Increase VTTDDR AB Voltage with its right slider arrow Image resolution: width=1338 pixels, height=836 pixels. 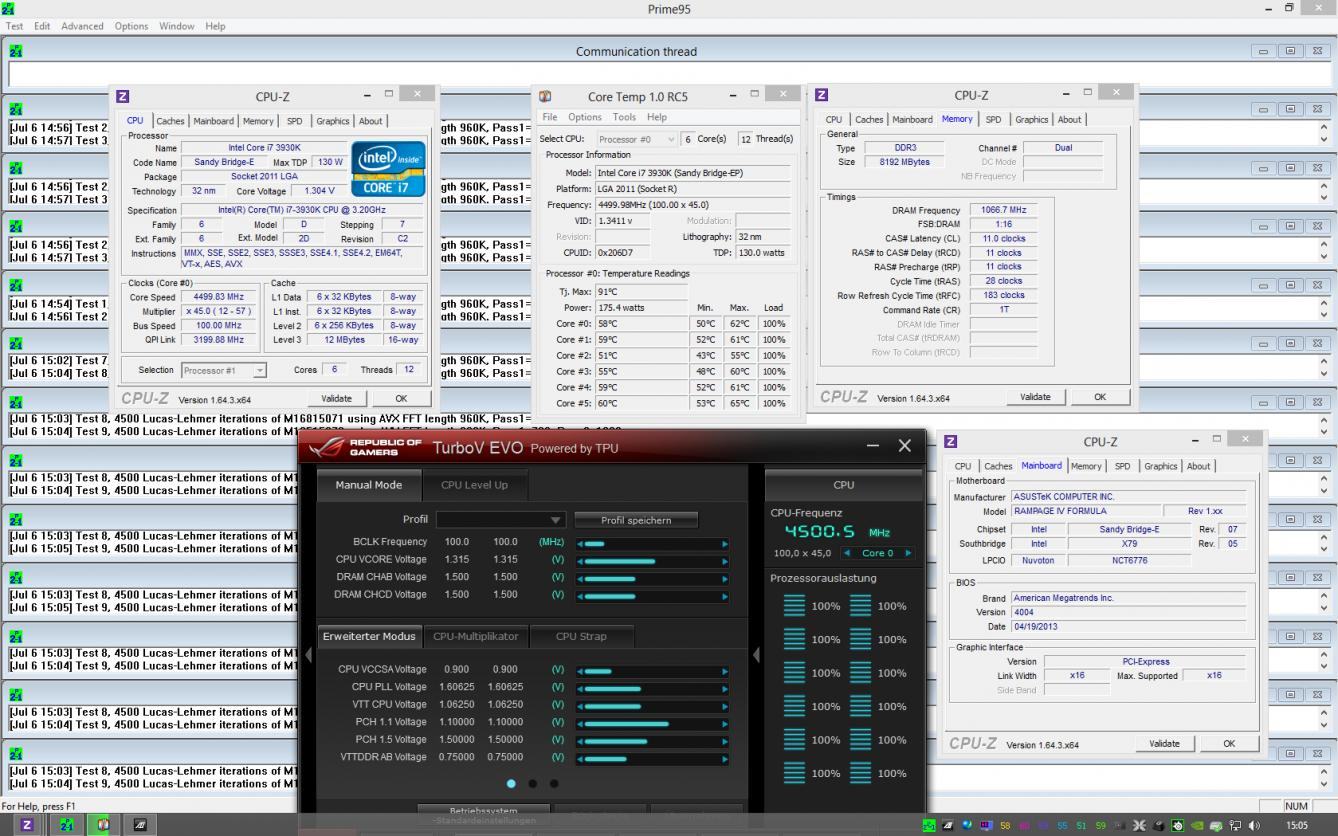pyautogui.click(x=725, y=759)
